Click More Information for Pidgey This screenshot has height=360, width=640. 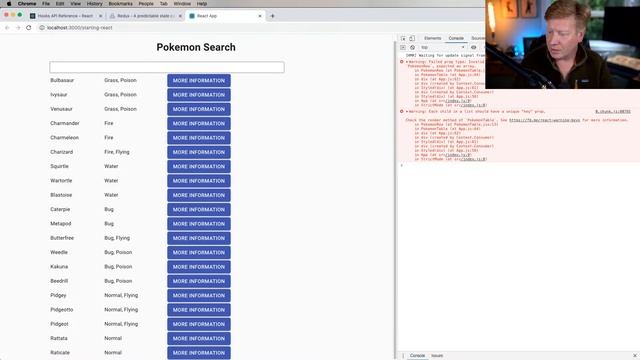coord(199,295)
